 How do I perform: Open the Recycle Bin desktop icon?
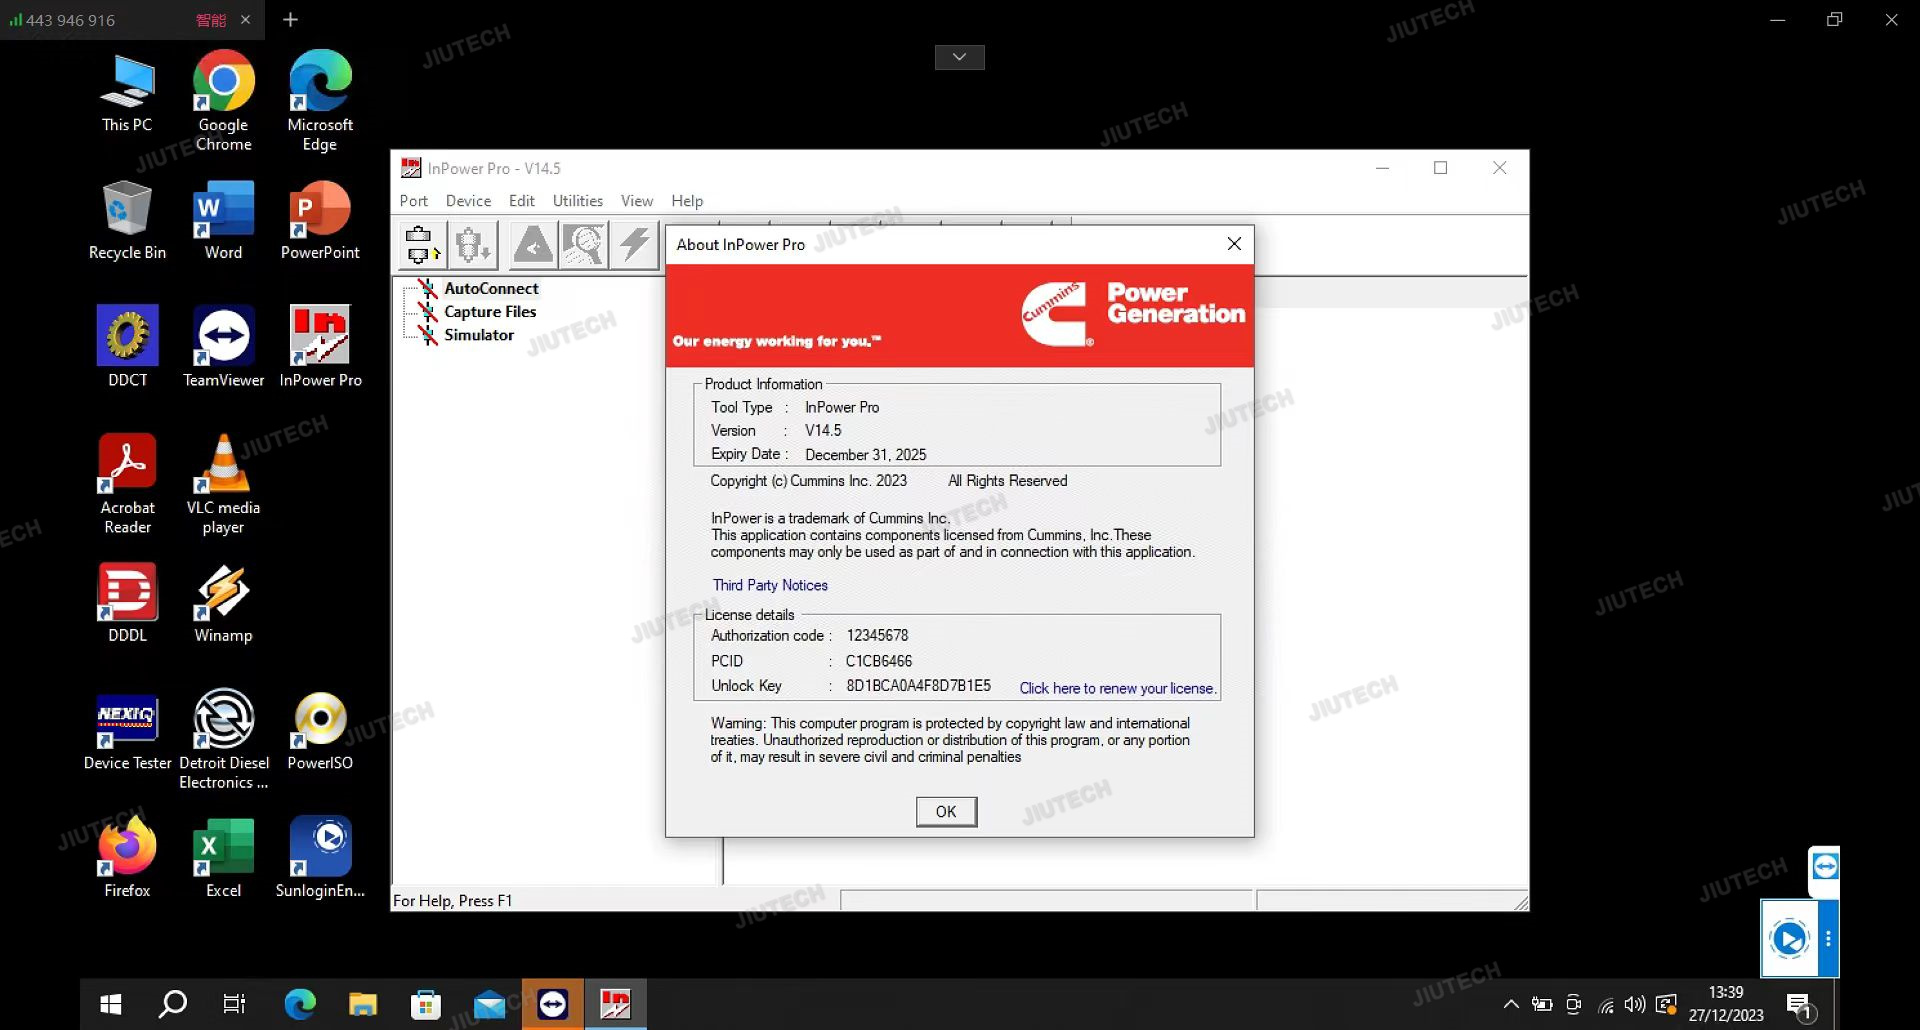(127, 220)
